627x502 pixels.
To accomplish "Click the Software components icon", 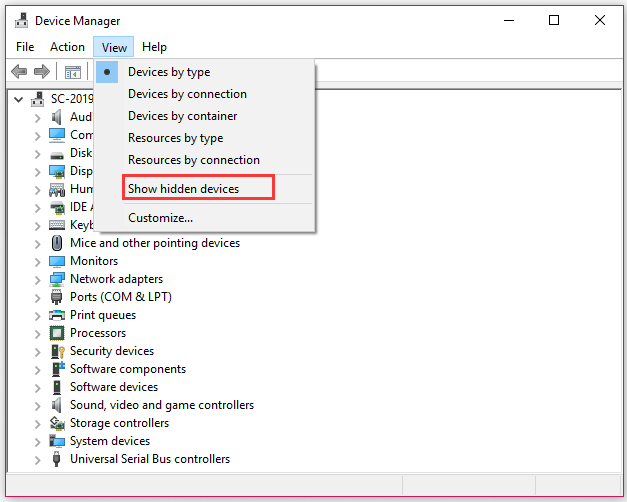I will click(58, 369).
